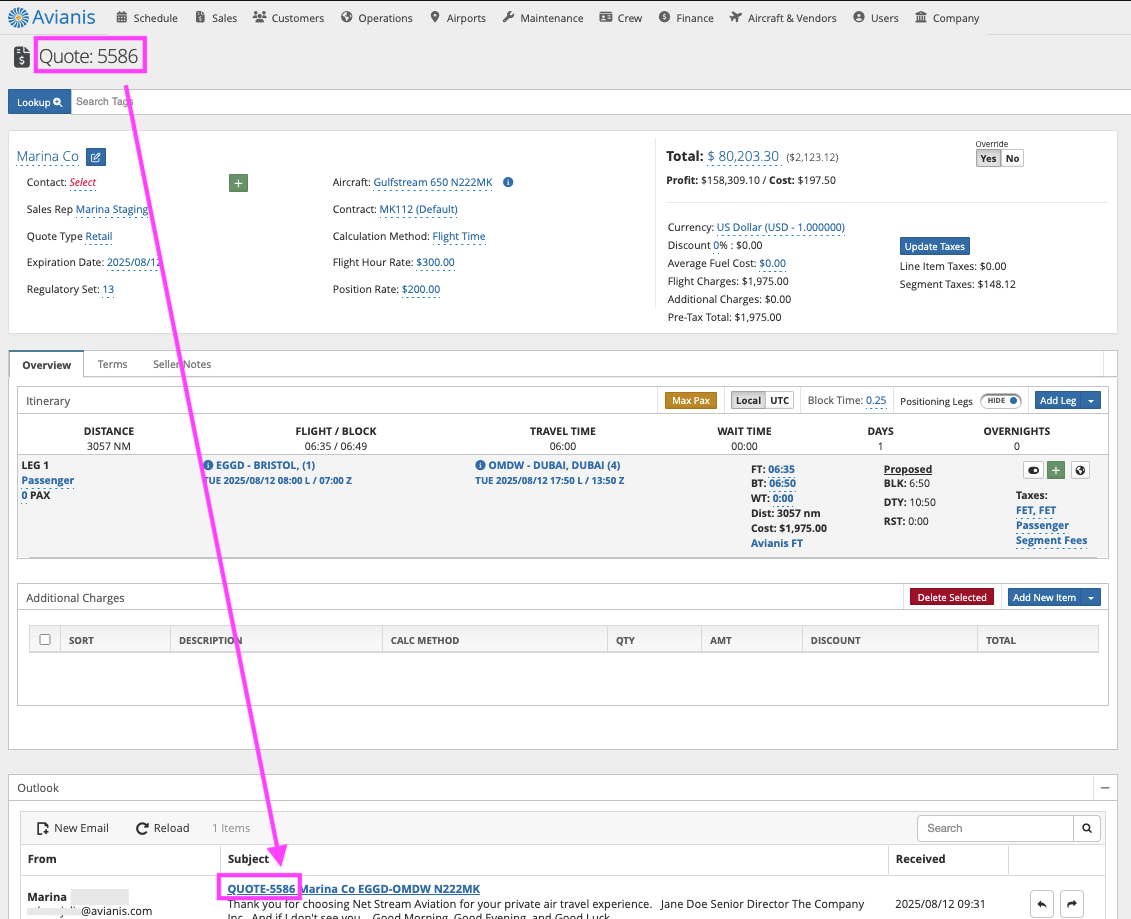Screen dimensions: 1131x919
Task: Click the info icon next to Gulfstream 650 N222MK
Action: 508,183
